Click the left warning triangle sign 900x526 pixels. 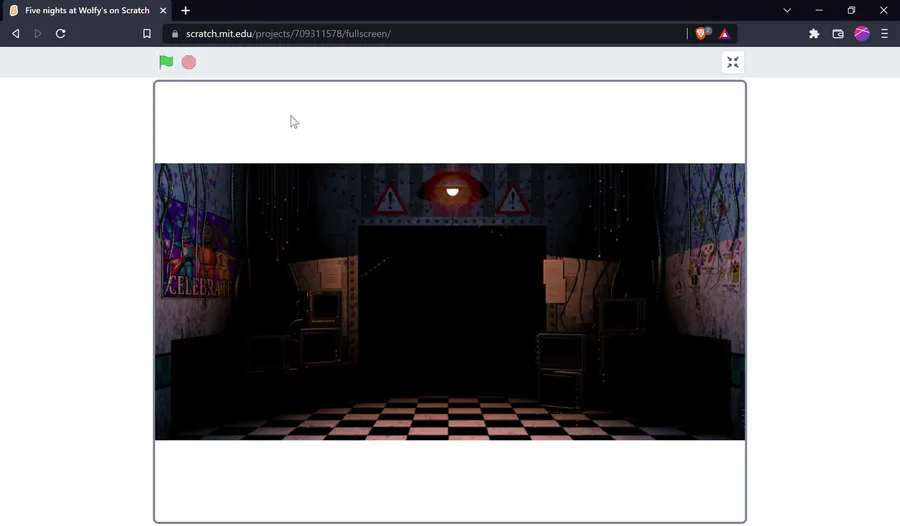tap(390, 199)
